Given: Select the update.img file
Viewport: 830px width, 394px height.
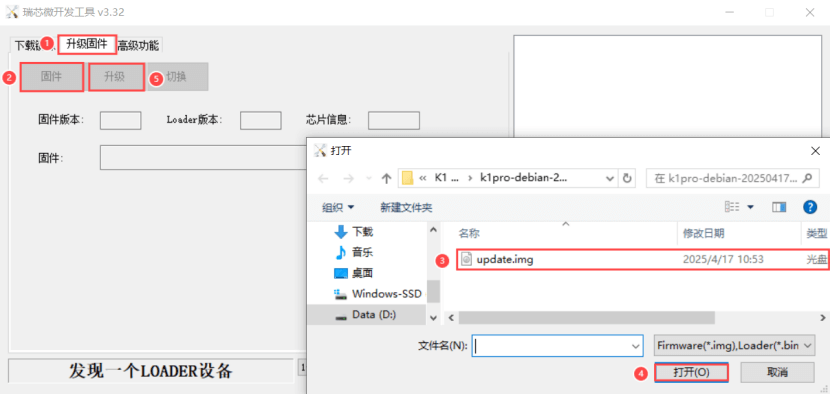Looking at the screenshot, I should click(643, 259).
